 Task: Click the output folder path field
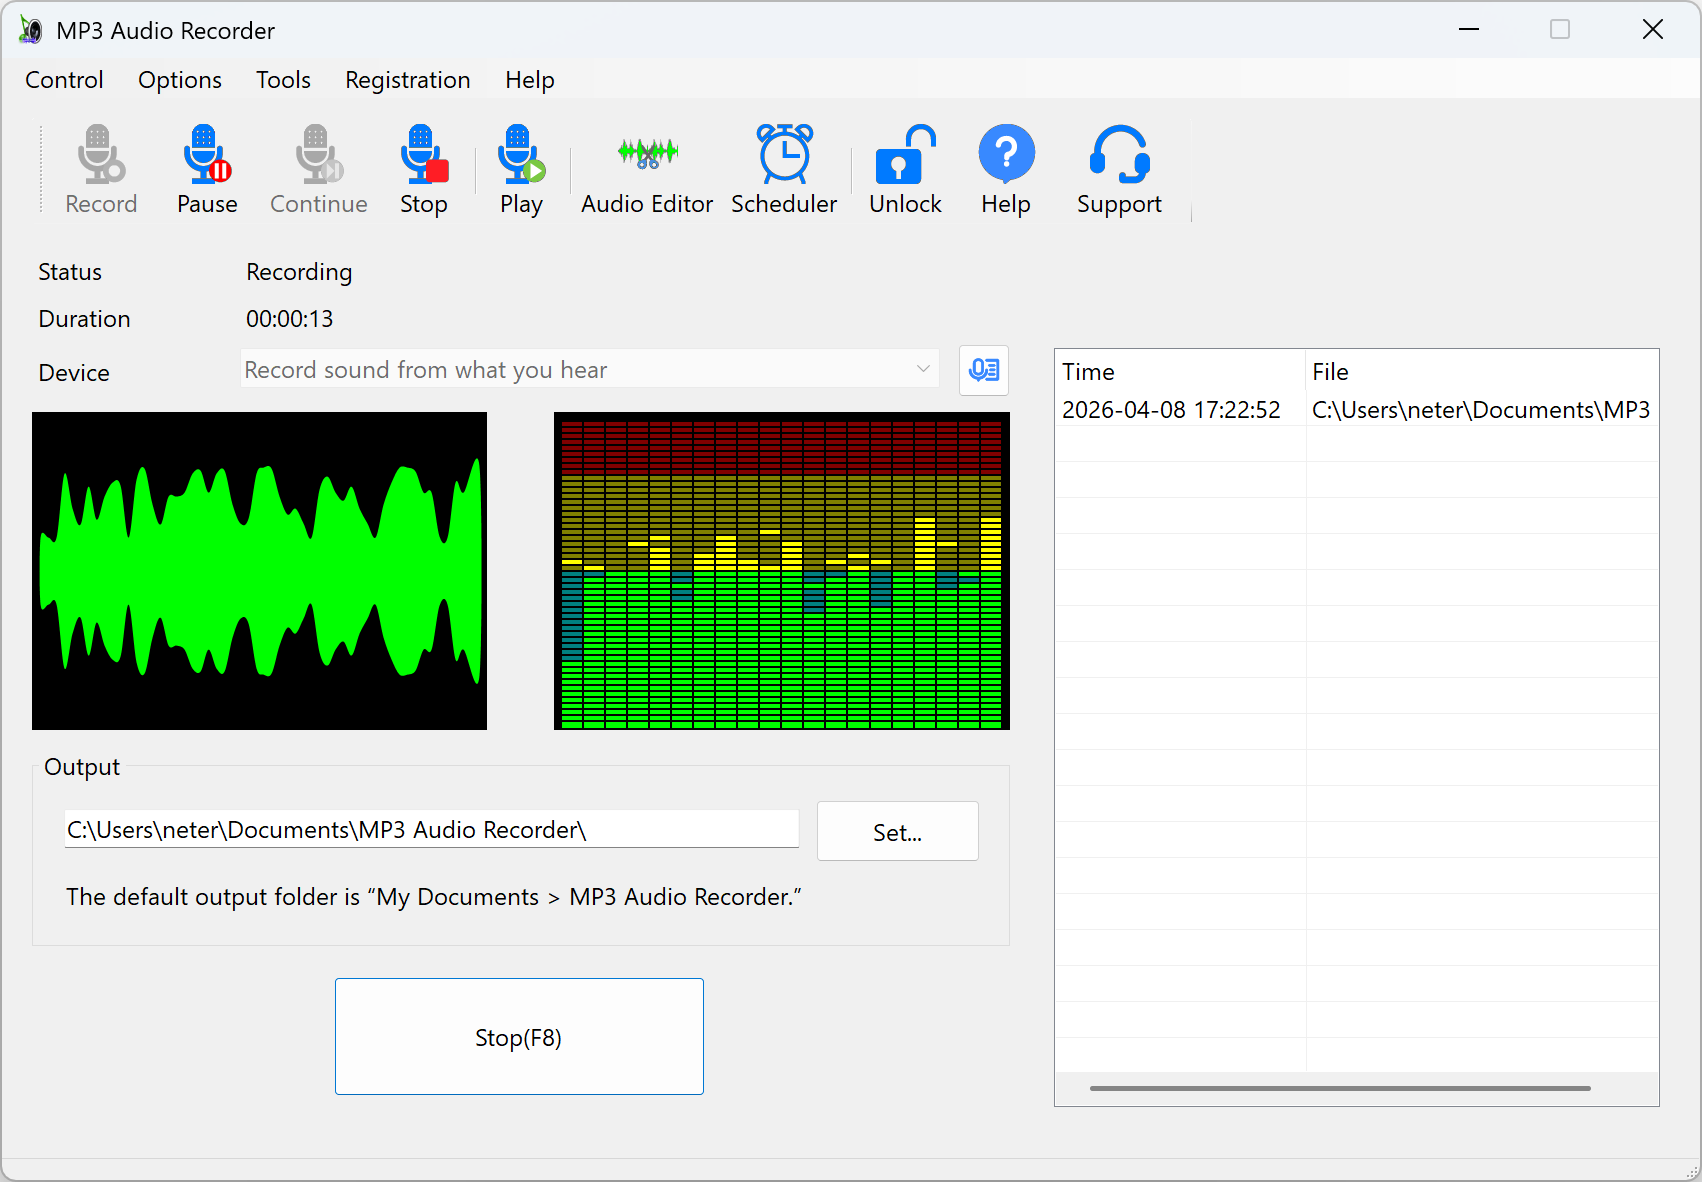point(430,829)
